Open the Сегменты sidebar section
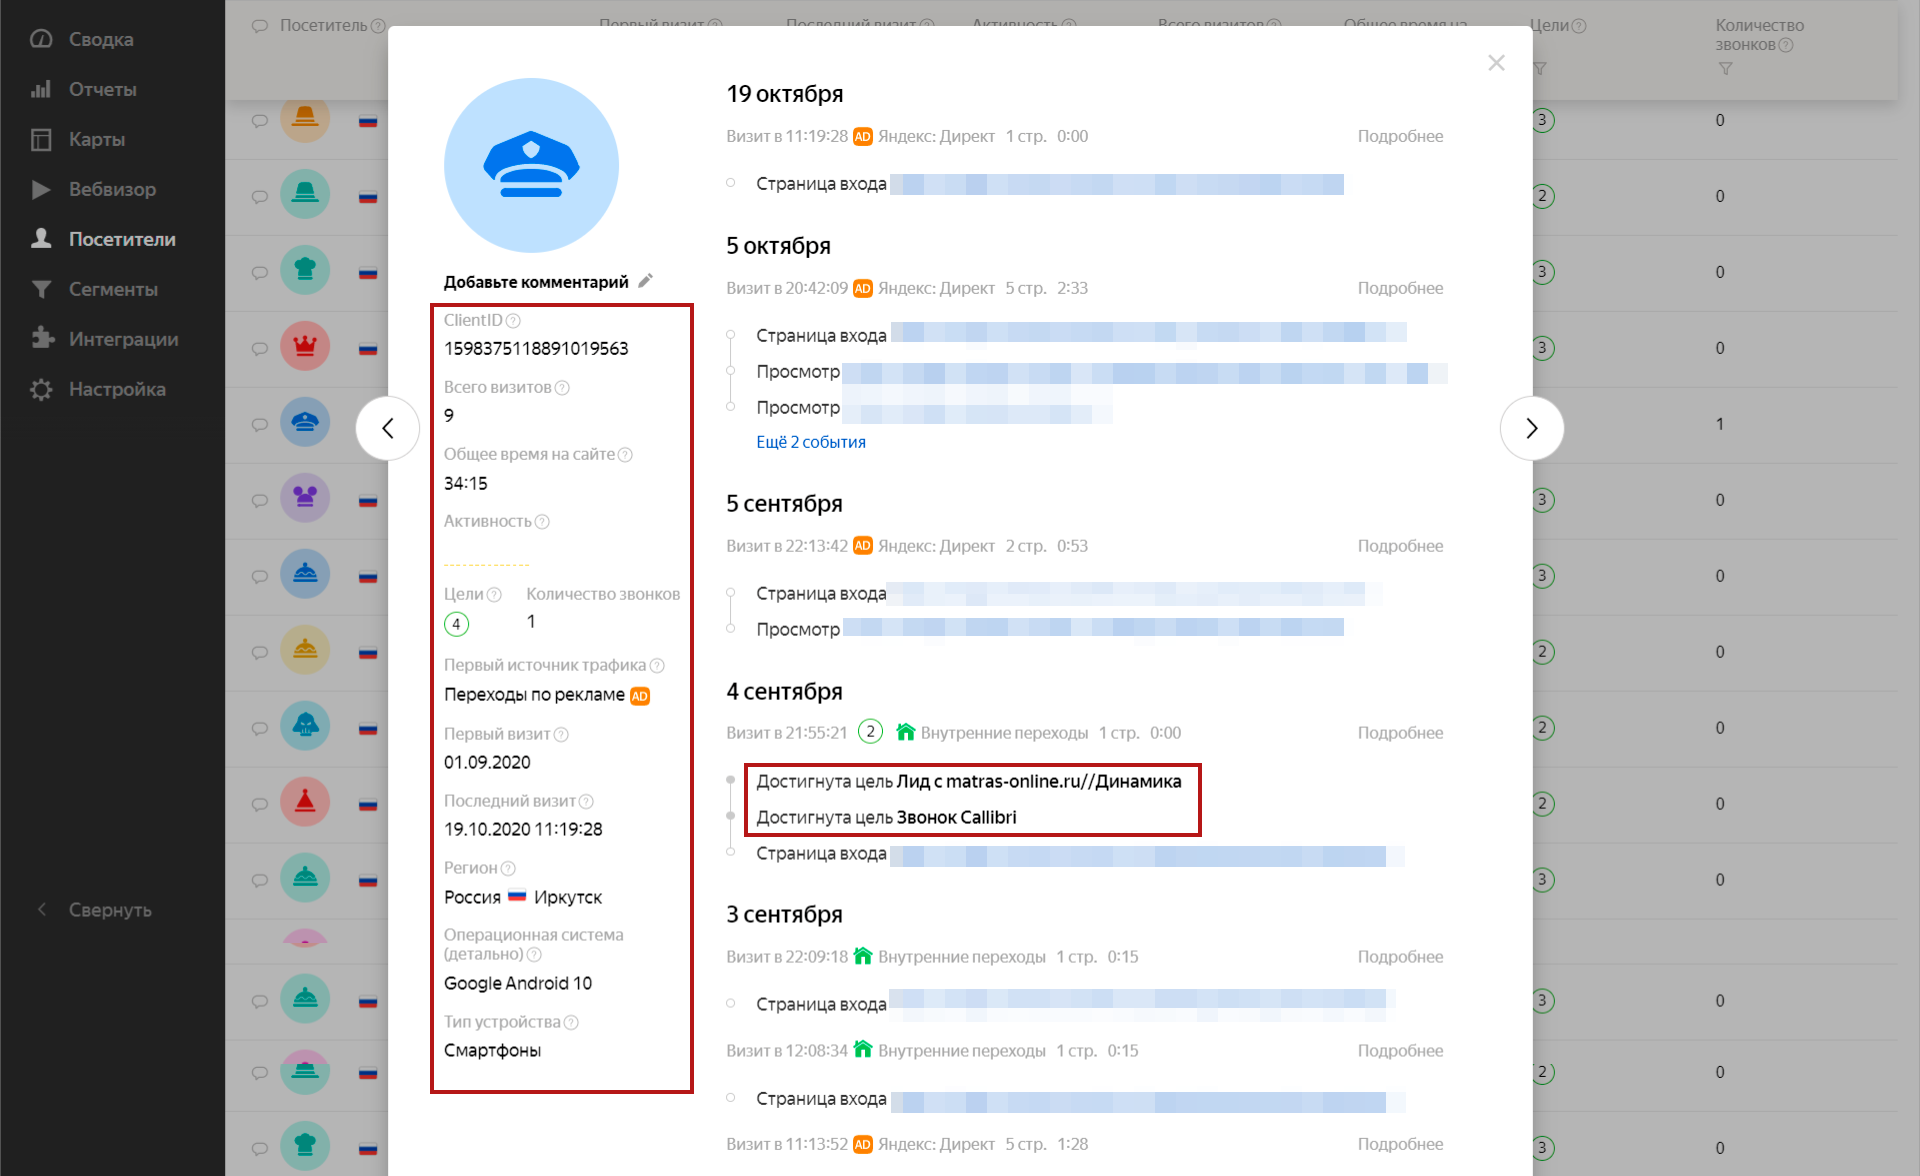This screenshot has height=1176, width=1920. click(112, 289)
